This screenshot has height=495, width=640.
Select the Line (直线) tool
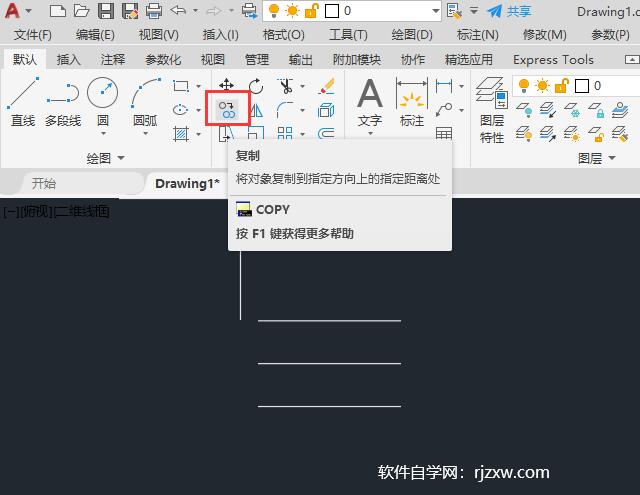pyautogui.click(x=23, y=101)
